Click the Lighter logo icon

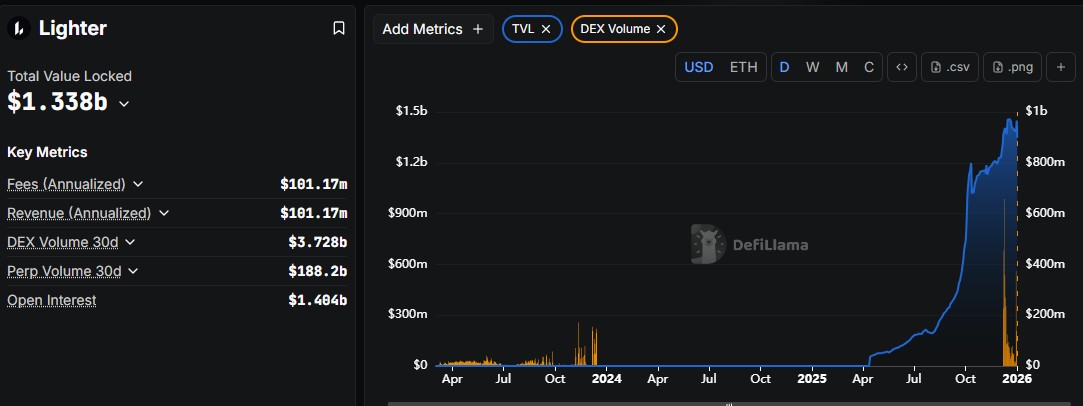(x=18, y=29)
